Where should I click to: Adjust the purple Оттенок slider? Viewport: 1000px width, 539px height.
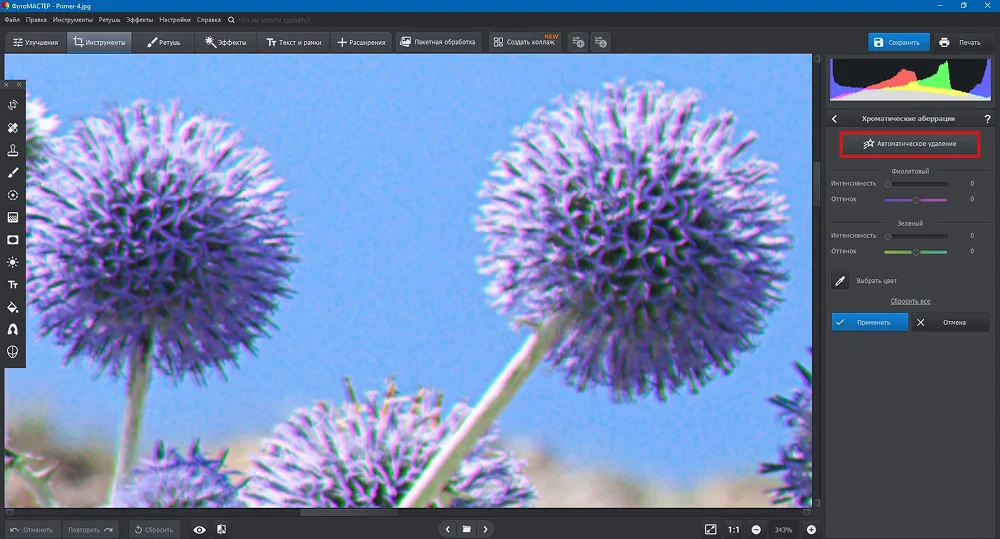(916, 200)
